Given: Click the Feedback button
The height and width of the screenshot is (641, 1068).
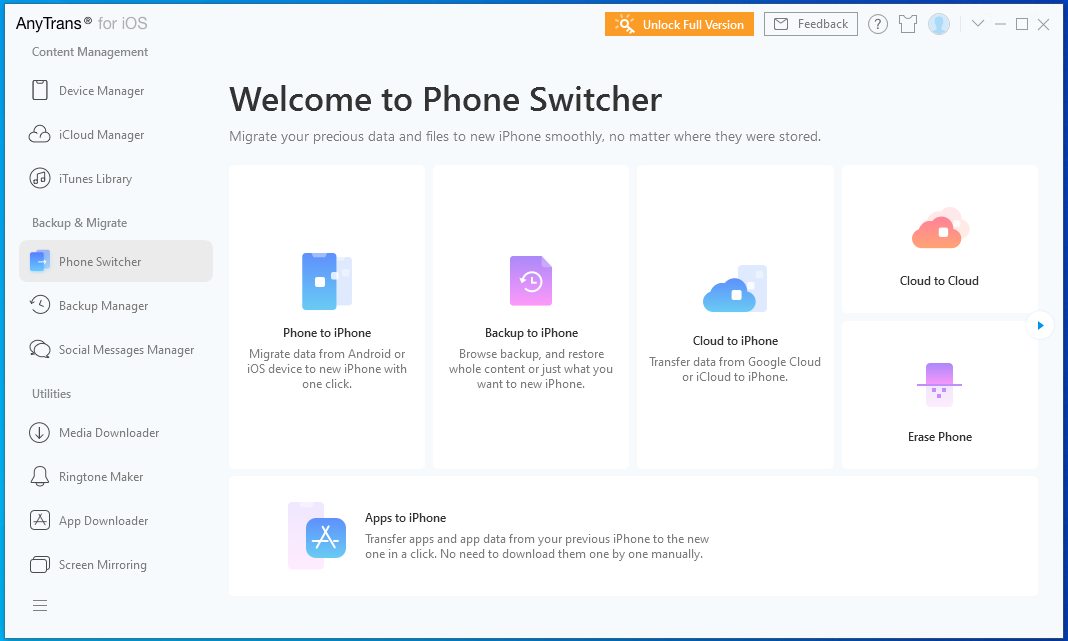Looking at the screenshot, I should click(811, 25).
